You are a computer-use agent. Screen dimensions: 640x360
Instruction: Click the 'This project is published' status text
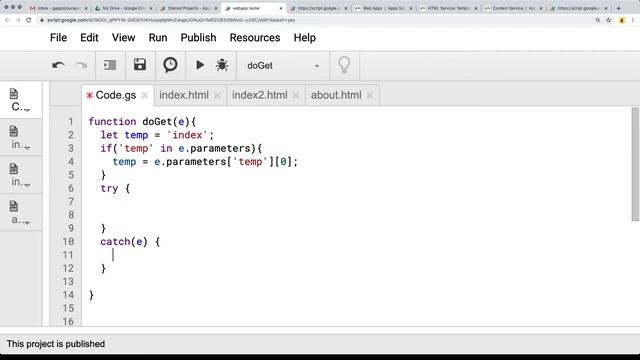pos(56,344)
